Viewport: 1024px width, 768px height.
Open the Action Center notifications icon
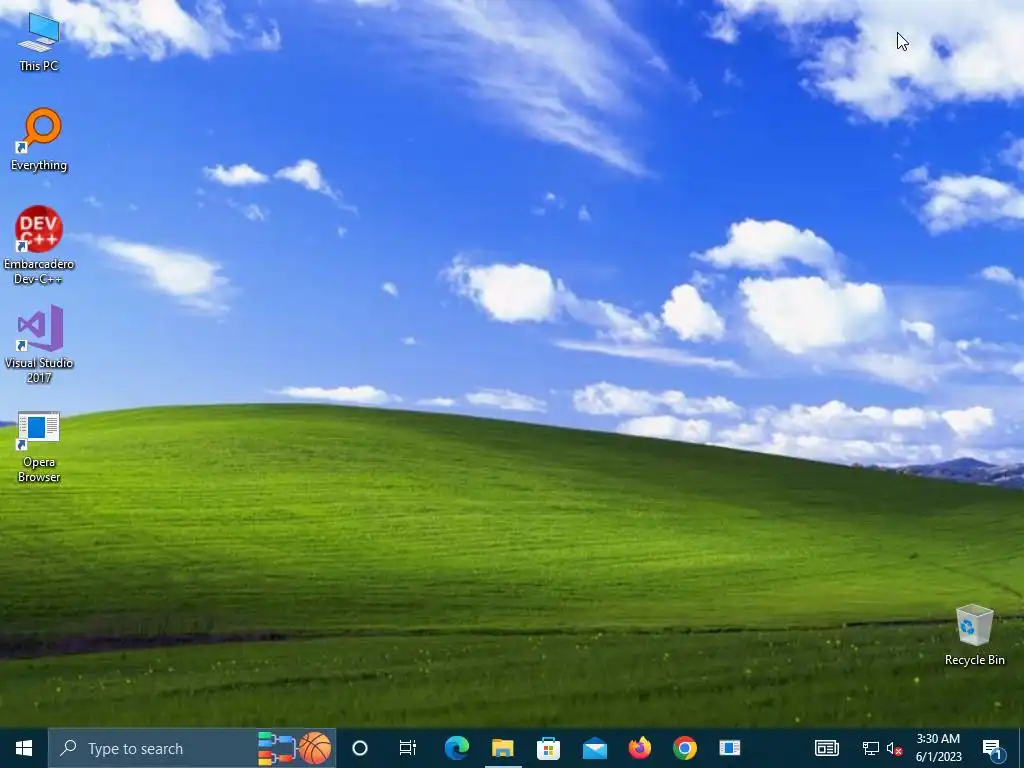993,748
